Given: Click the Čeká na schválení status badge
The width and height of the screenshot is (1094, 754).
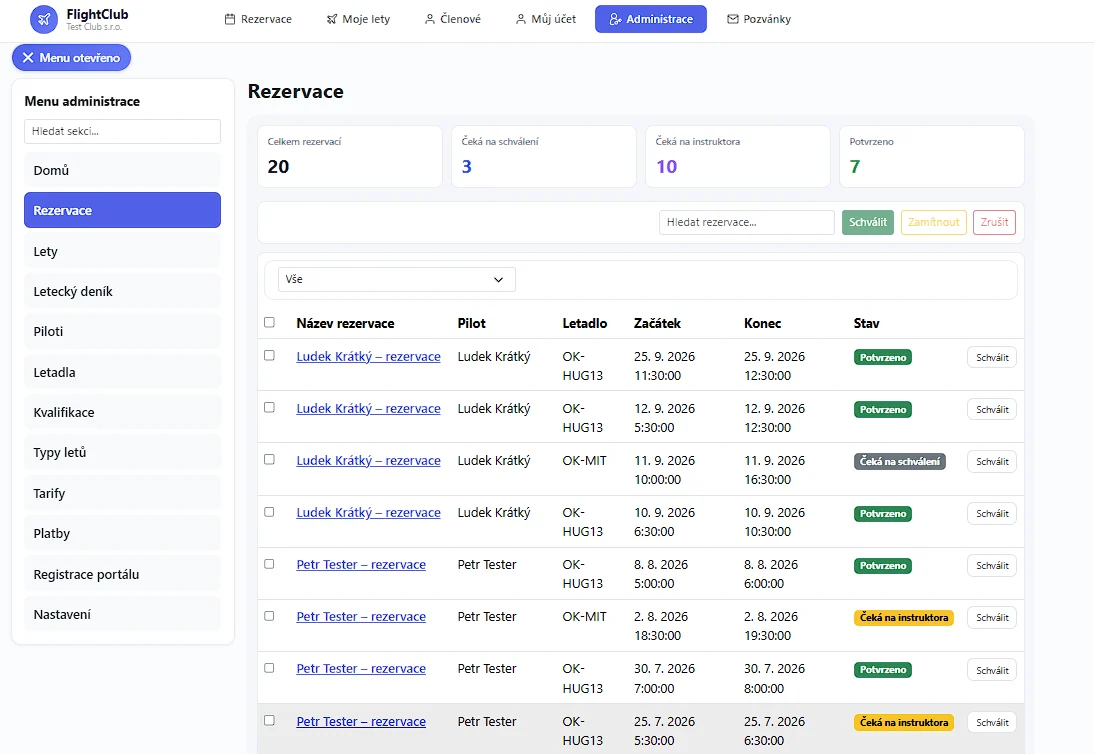Looking at the screenshot, I should [899, 462].
